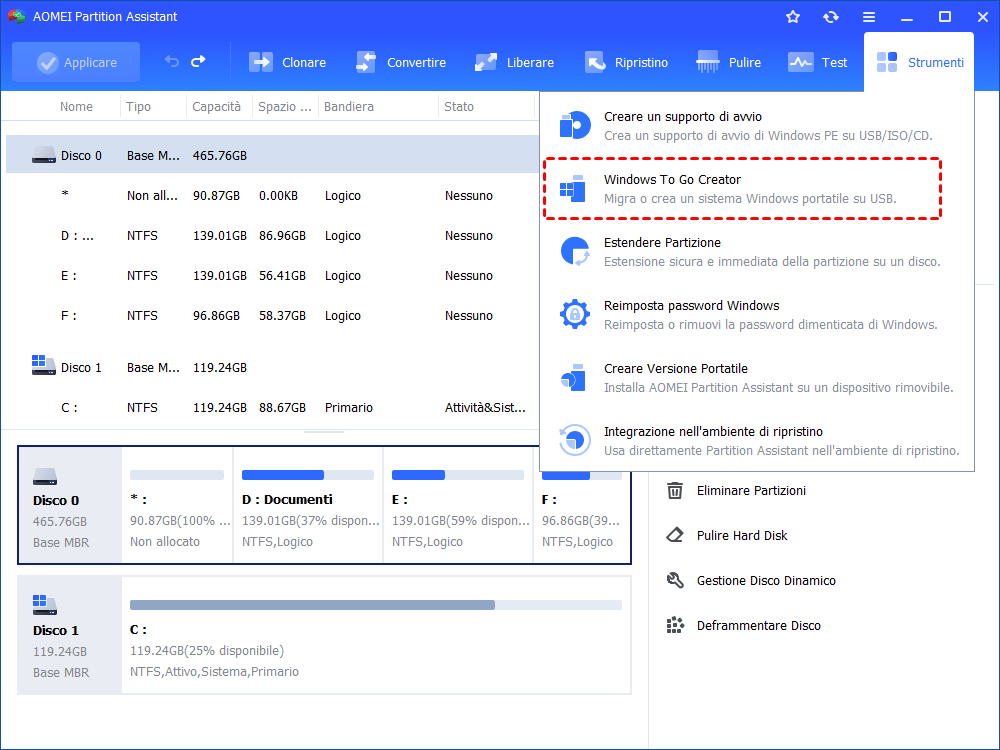Collapse the Strumenti tab menu
Image resolution: width=1000 pixels, height=750 pixels.
(920, 62)
